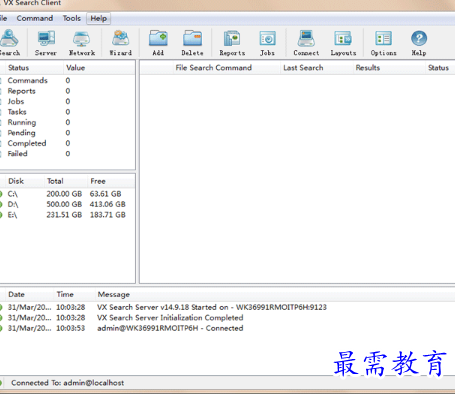The width and height of the screenshot is (455, 395).
Task: Open the Reports toolbar icon
Action: tap(232, 43)
